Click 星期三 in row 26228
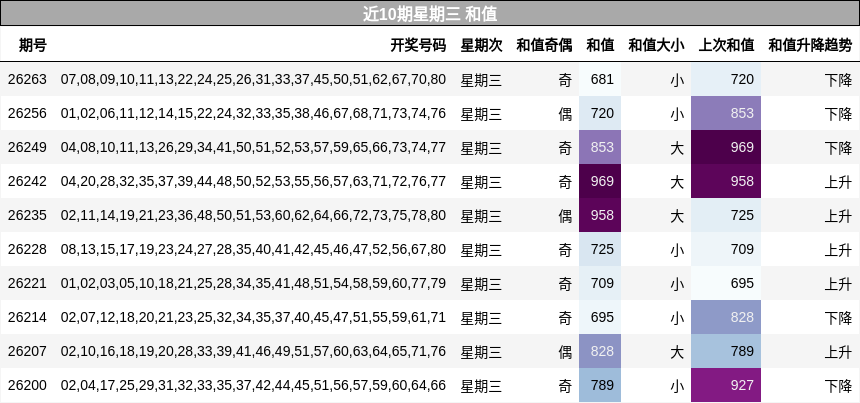860x403 pixels. 482,250
